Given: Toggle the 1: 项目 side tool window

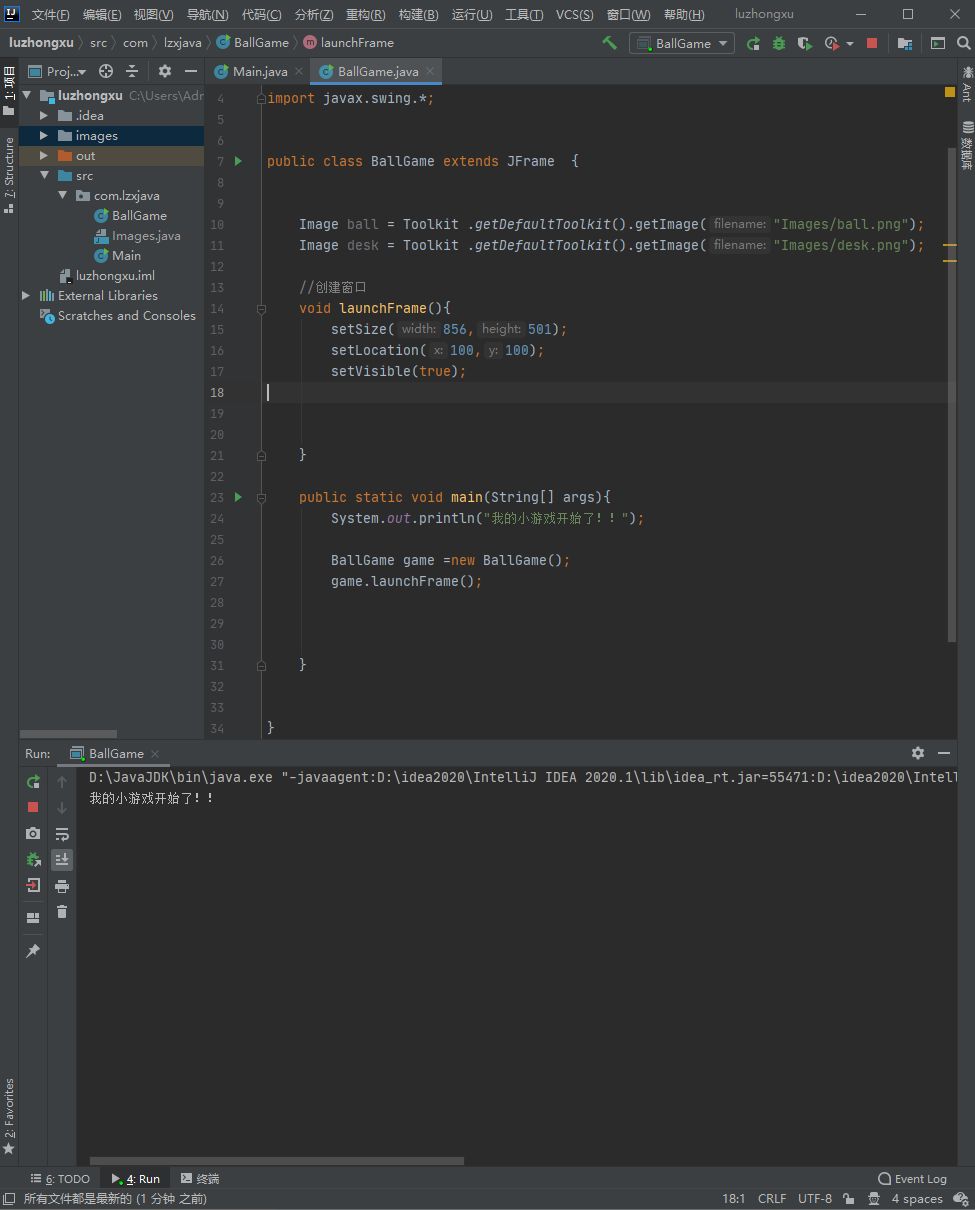Looking at the screenshot, I should click(9, 91).
